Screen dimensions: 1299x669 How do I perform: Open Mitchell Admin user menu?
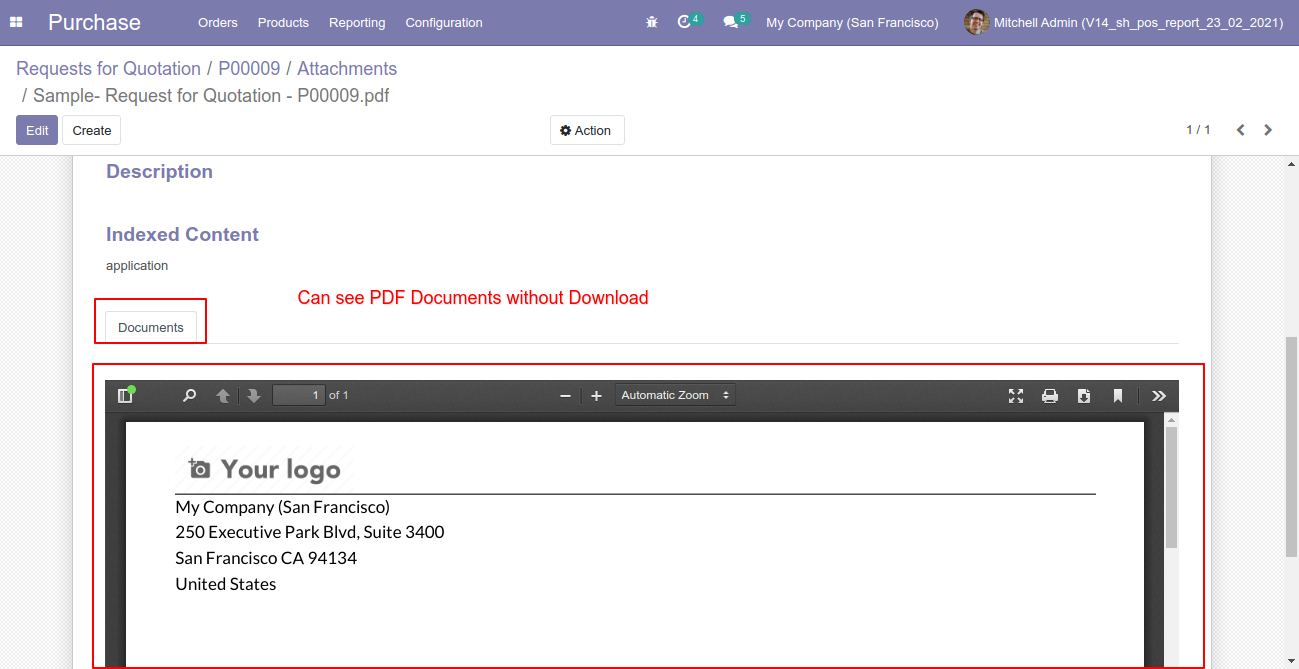point(1123,22)
